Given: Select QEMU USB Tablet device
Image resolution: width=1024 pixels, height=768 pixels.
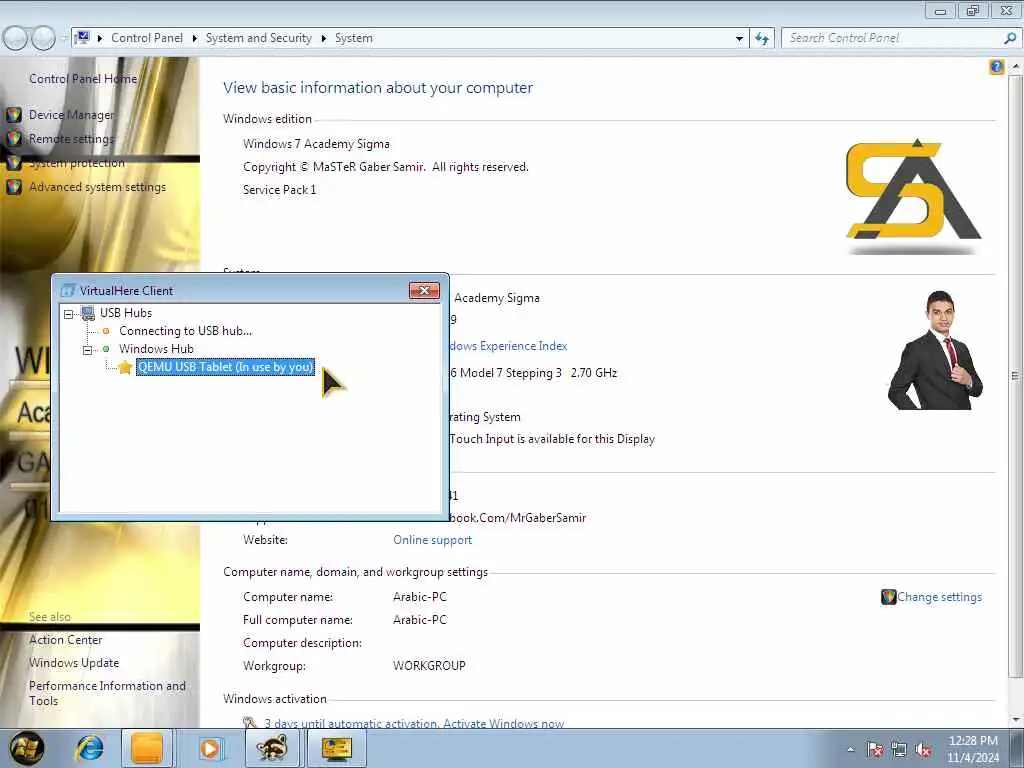Looking at the screenshot, I should click(225, 367).
